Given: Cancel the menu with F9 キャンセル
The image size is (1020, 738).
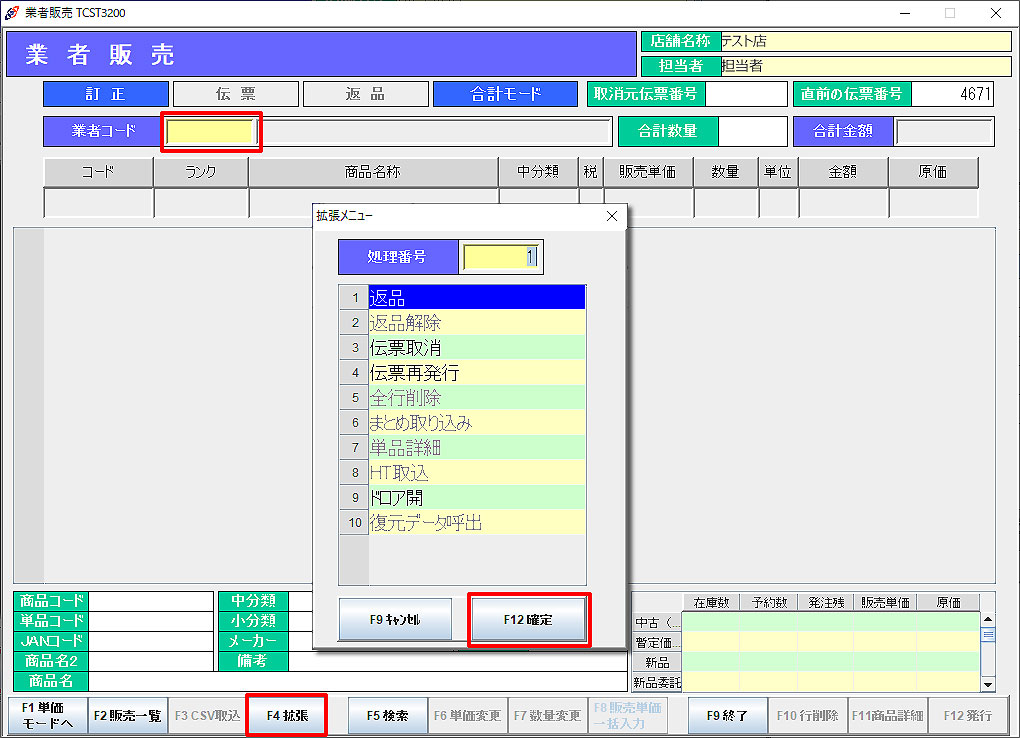Looking at the screenshot, I should click(395, 620).
